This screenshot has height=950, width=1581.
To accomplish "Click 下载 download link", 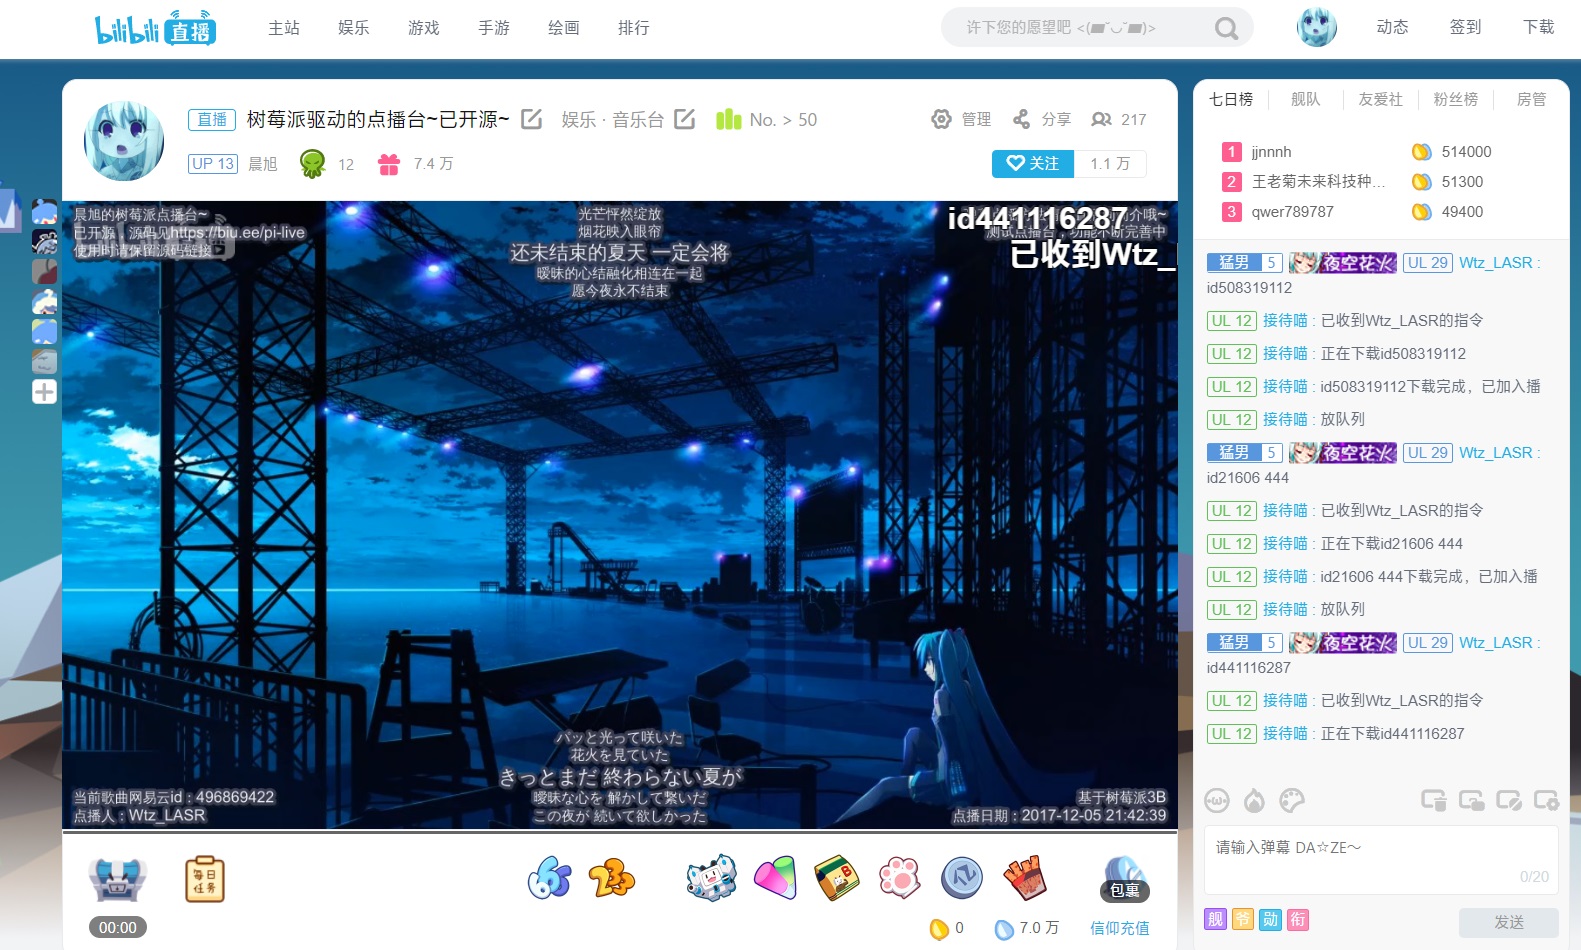I will point(1538,27).
